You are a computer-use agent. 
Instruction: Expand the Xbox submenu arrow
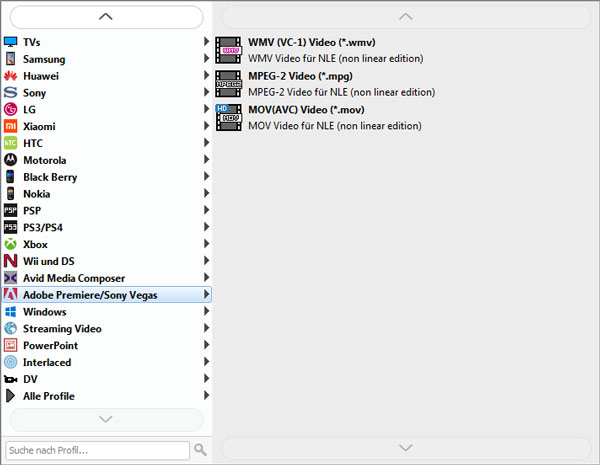pyautogui.click(x=206, y=244)
